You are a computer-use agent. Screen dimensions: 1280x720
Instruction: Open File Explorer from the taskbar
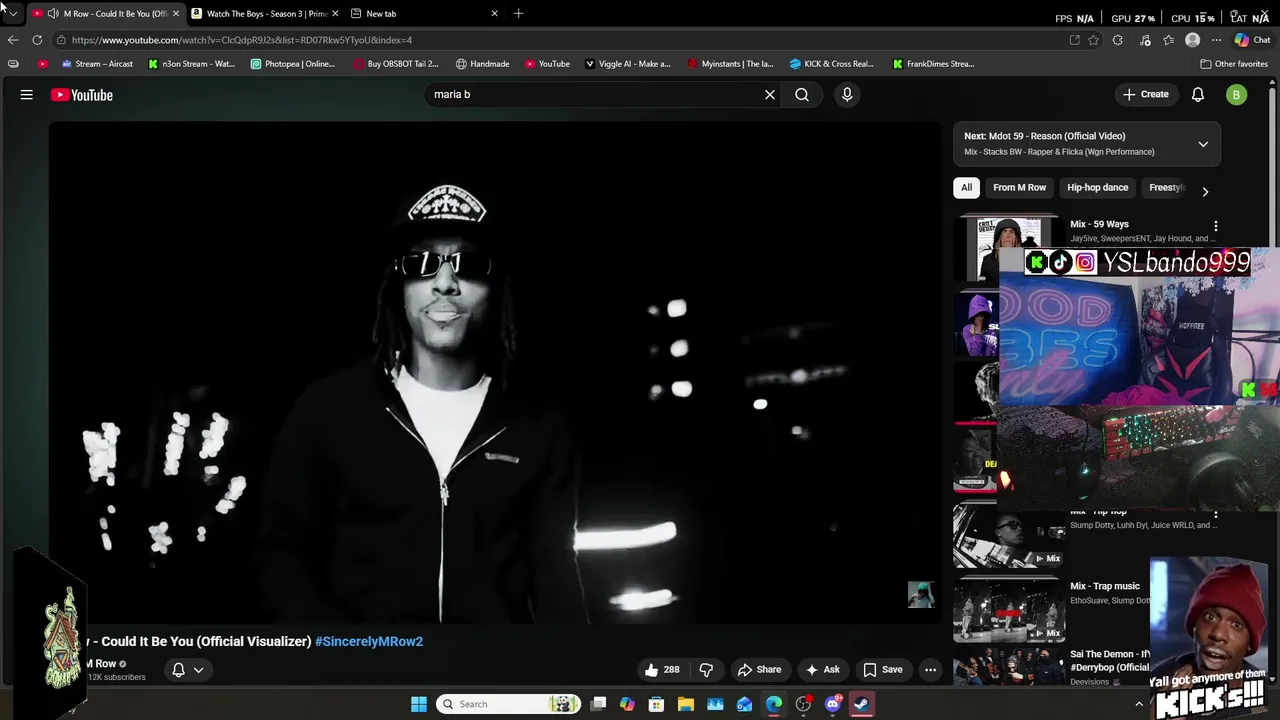click(686, 704)
